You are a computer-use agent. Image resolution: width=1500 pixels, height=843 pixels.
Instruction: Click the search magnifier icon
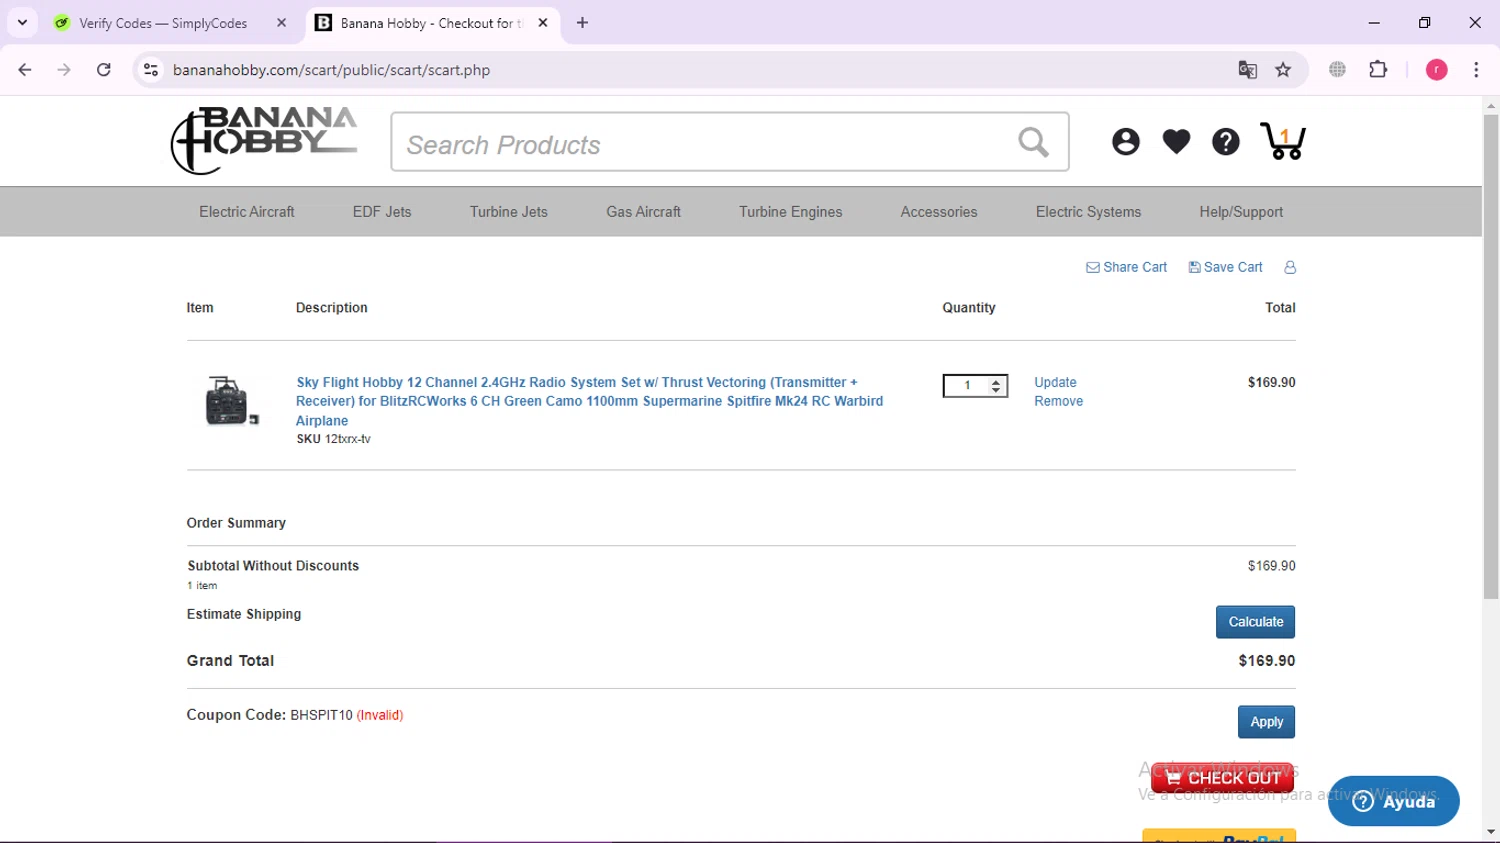(x=1034, y=143)
